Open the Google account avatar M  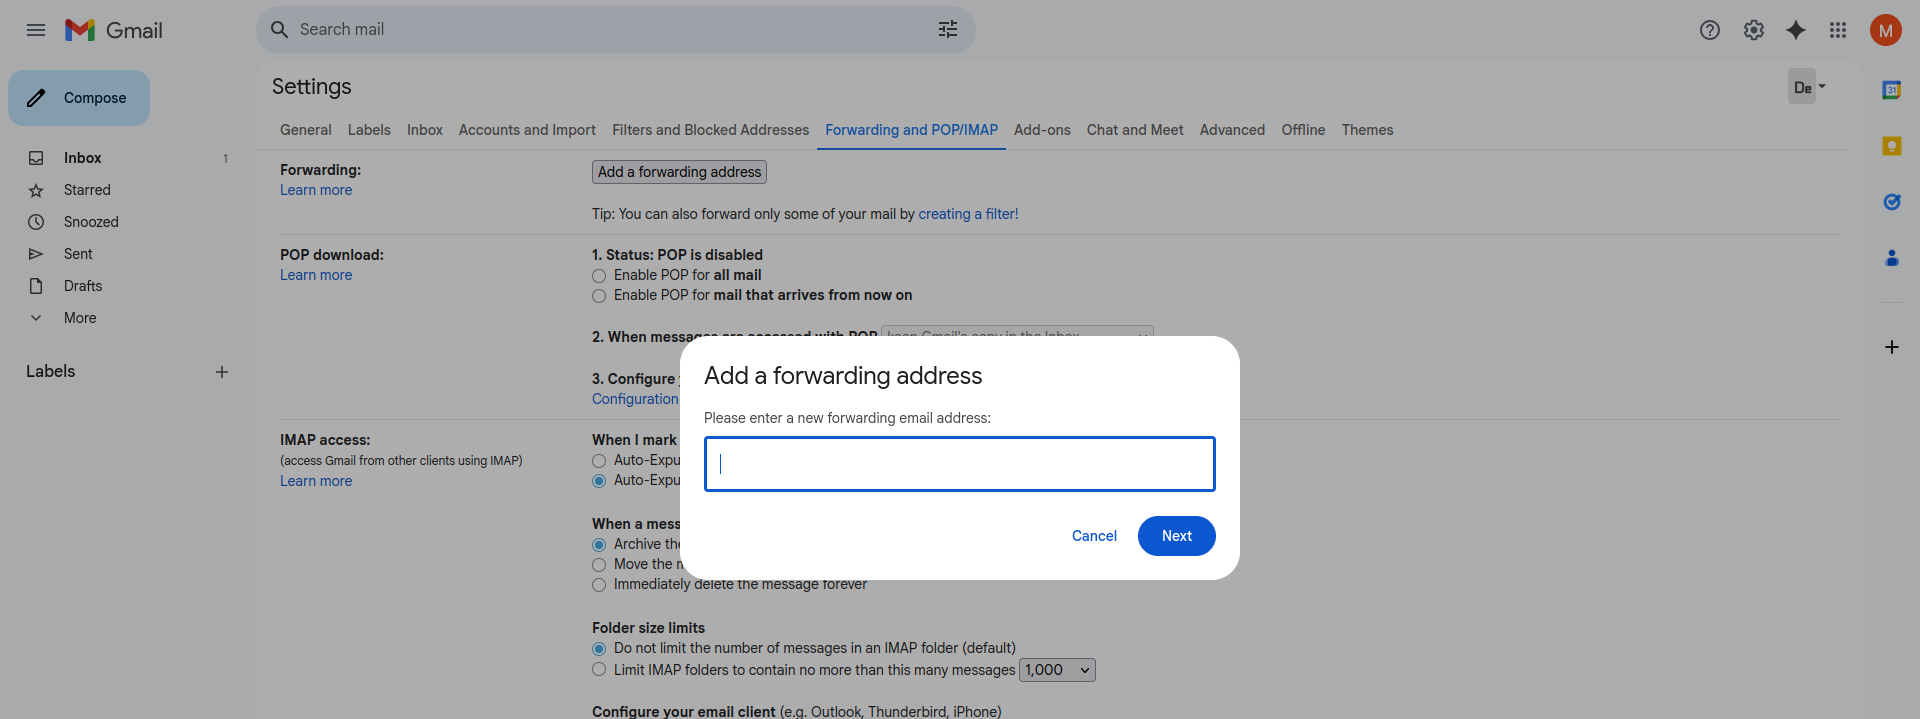tap(1886, 30)
